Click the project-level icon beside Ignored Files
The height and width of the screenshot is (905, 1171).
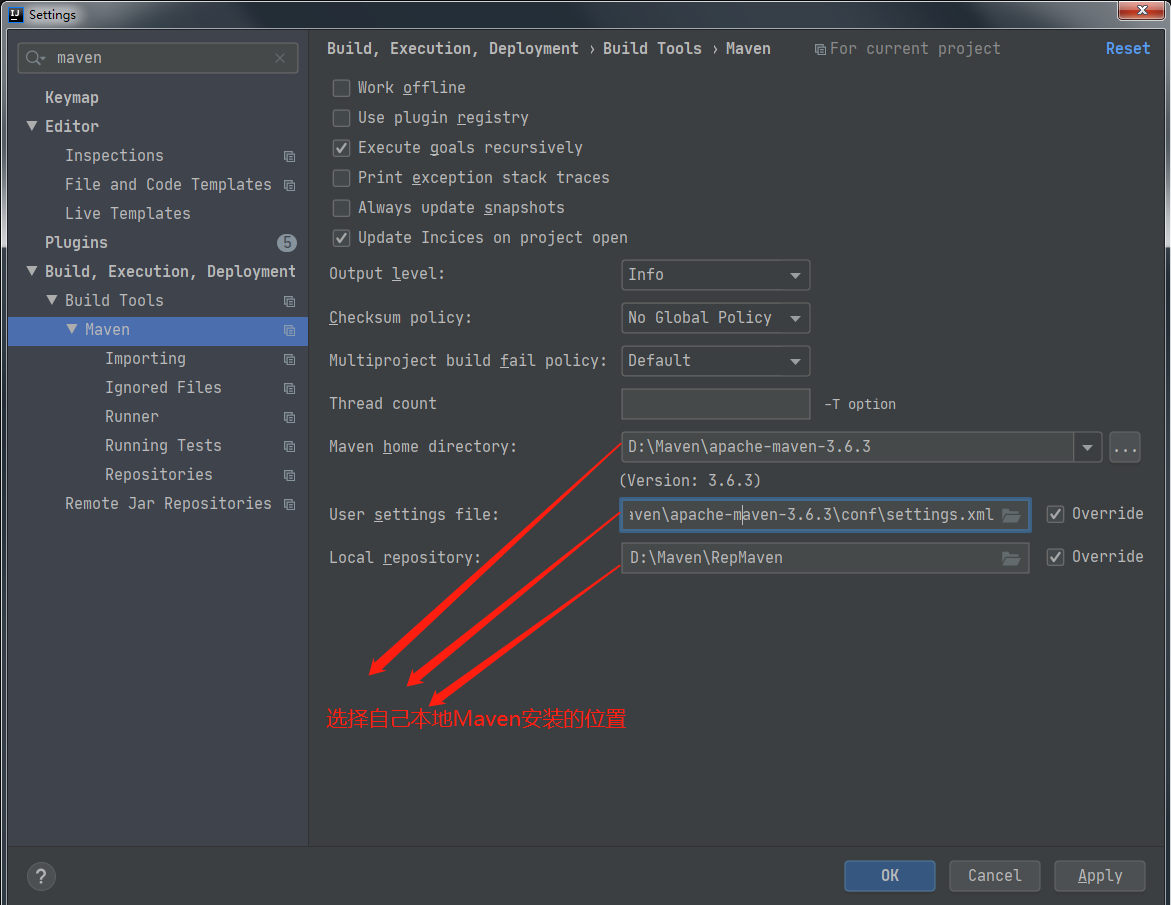[289, 388]
